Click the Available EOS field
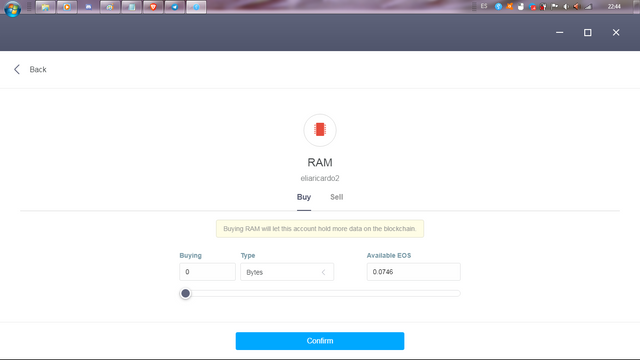This screenshot has width=640, height=360. click(x=413, y=272)
